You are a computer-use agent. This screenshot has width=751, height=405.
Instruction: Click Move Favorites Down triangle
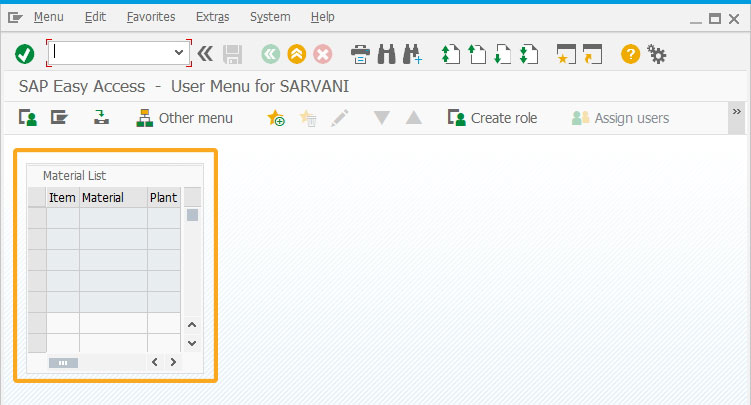tap(382, 118)
